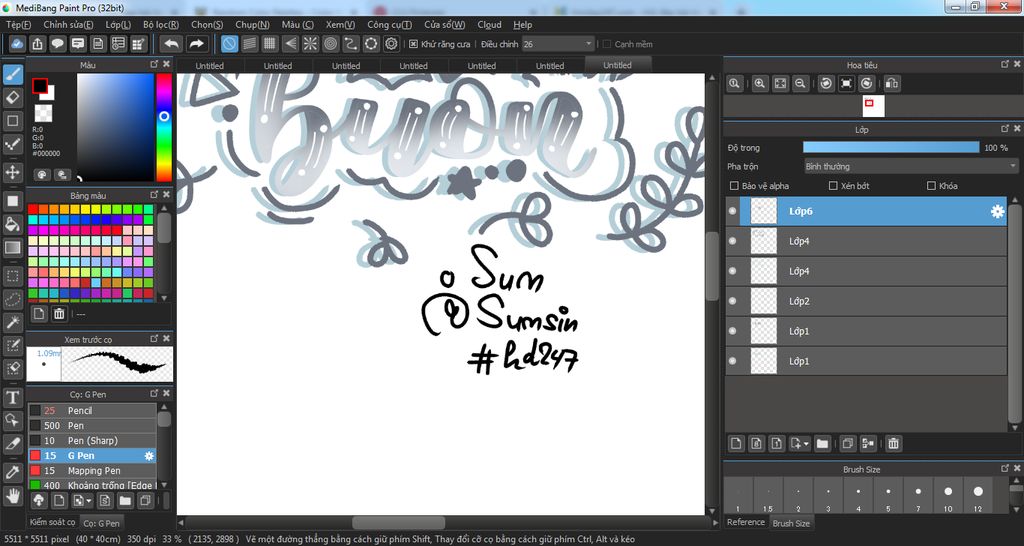Click the black foreground color swatch
Image resolution: width=1024 pixels, height=546 pixels.
(40, 86)
